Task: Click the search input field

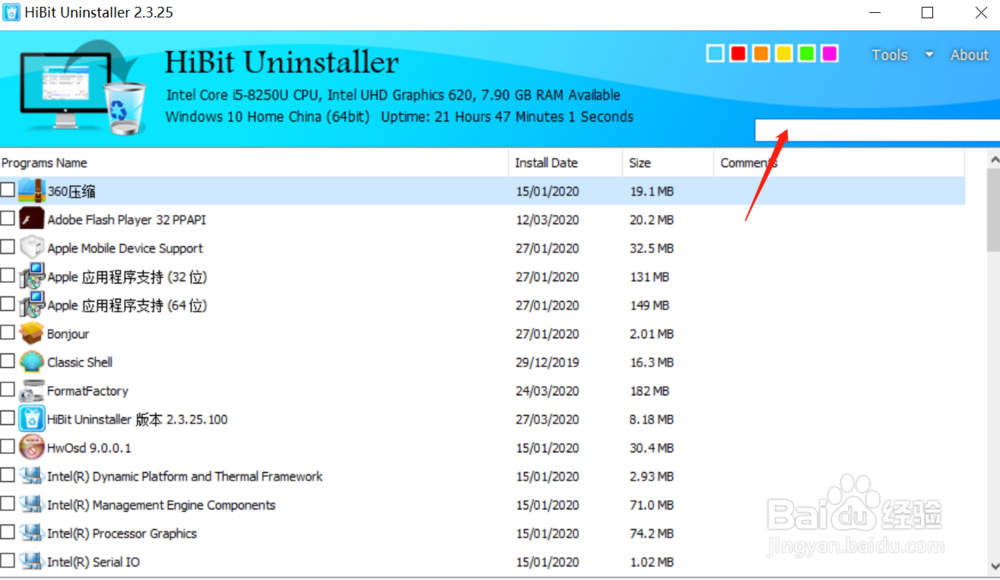Action: (878, 130)
